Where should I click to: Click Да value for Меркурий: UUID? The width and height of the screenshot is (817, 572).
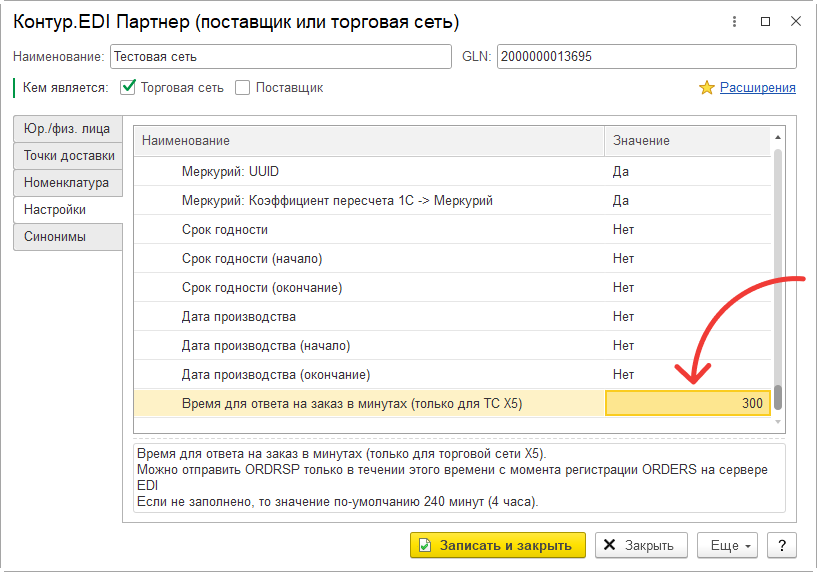pos(621,171)
